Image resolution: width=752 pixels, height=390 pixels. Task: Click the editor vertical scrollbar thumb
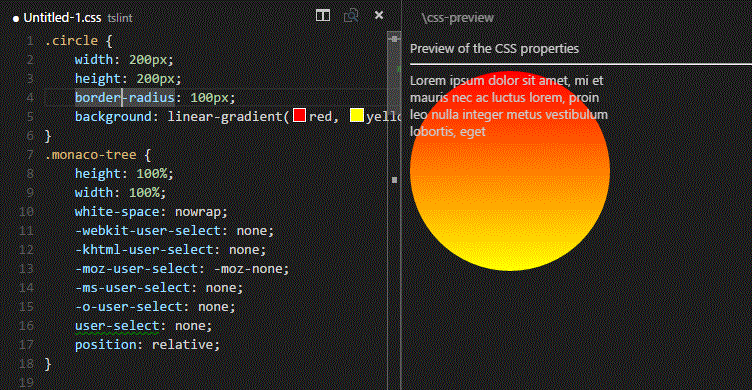tap(394, 72)
